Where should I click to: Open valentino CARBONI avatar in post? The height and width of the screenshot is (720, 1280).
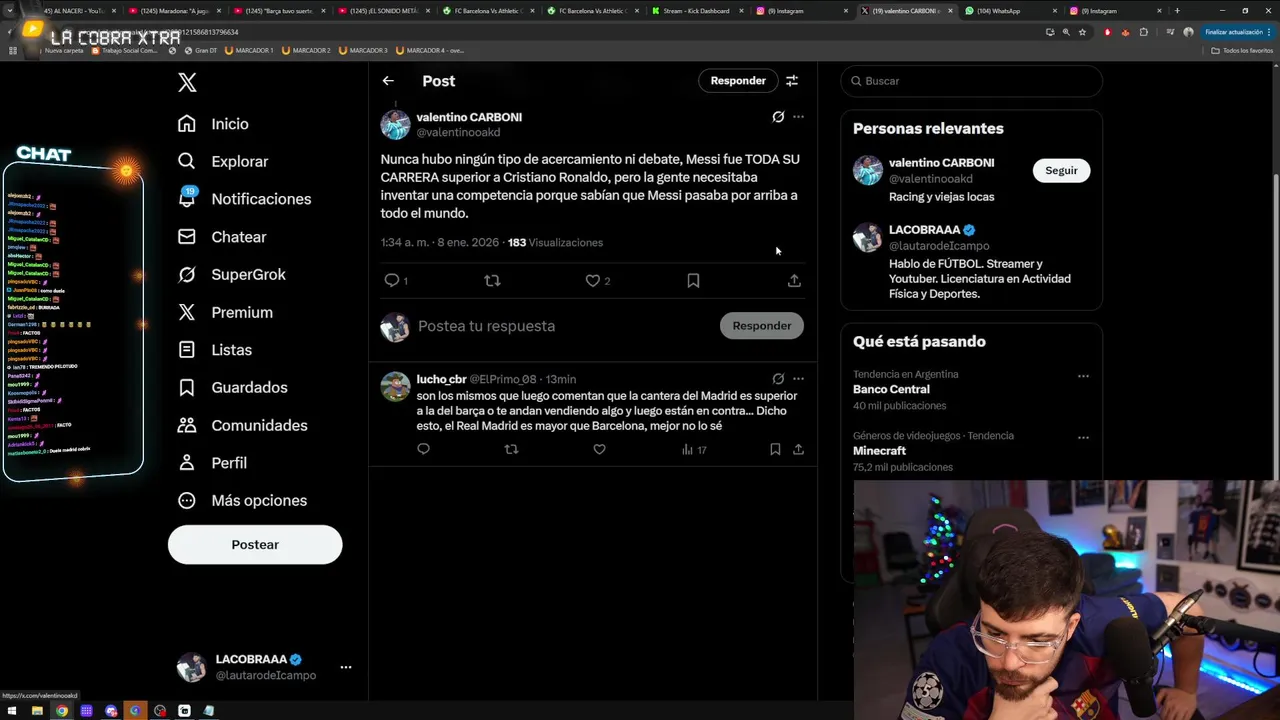click(x=395, y=125)
